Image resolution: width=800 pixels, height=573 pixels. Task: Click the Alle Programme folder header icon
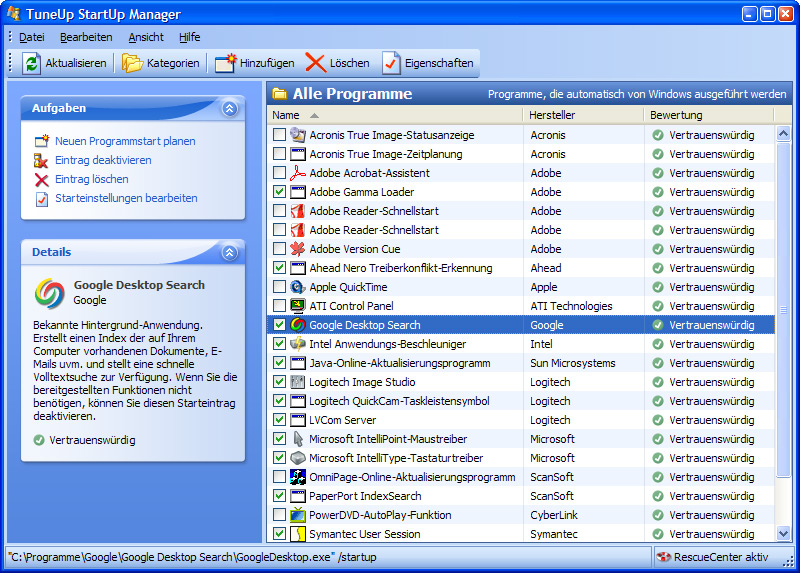279,93
